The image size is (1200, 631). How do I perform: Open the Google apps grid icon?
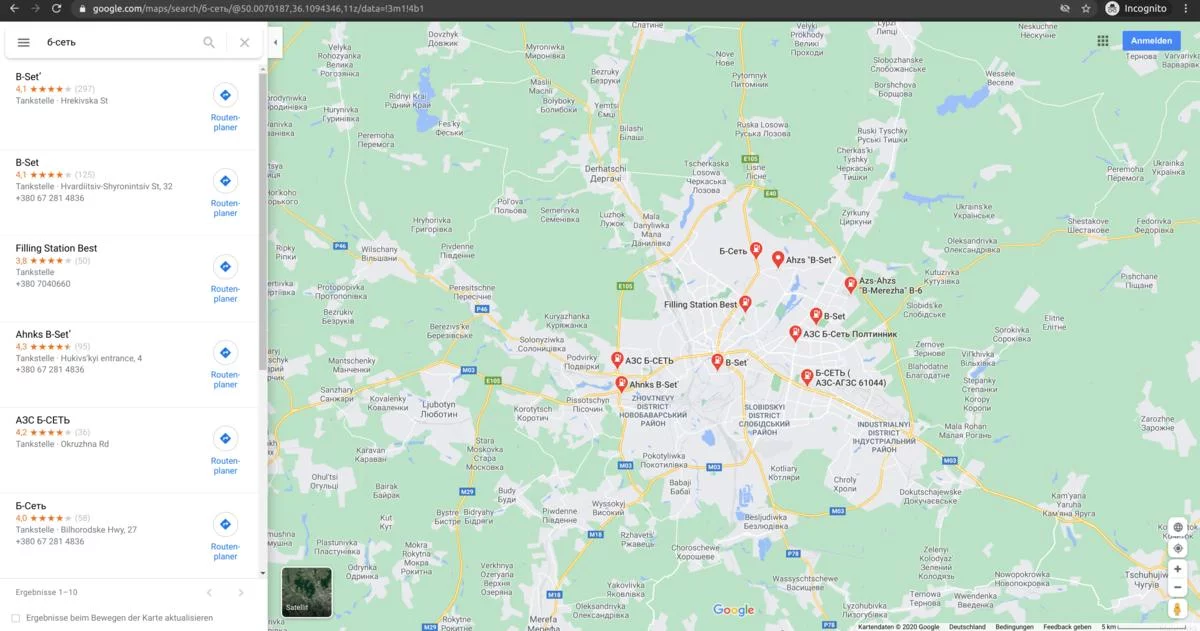(x=1103, y=41)
